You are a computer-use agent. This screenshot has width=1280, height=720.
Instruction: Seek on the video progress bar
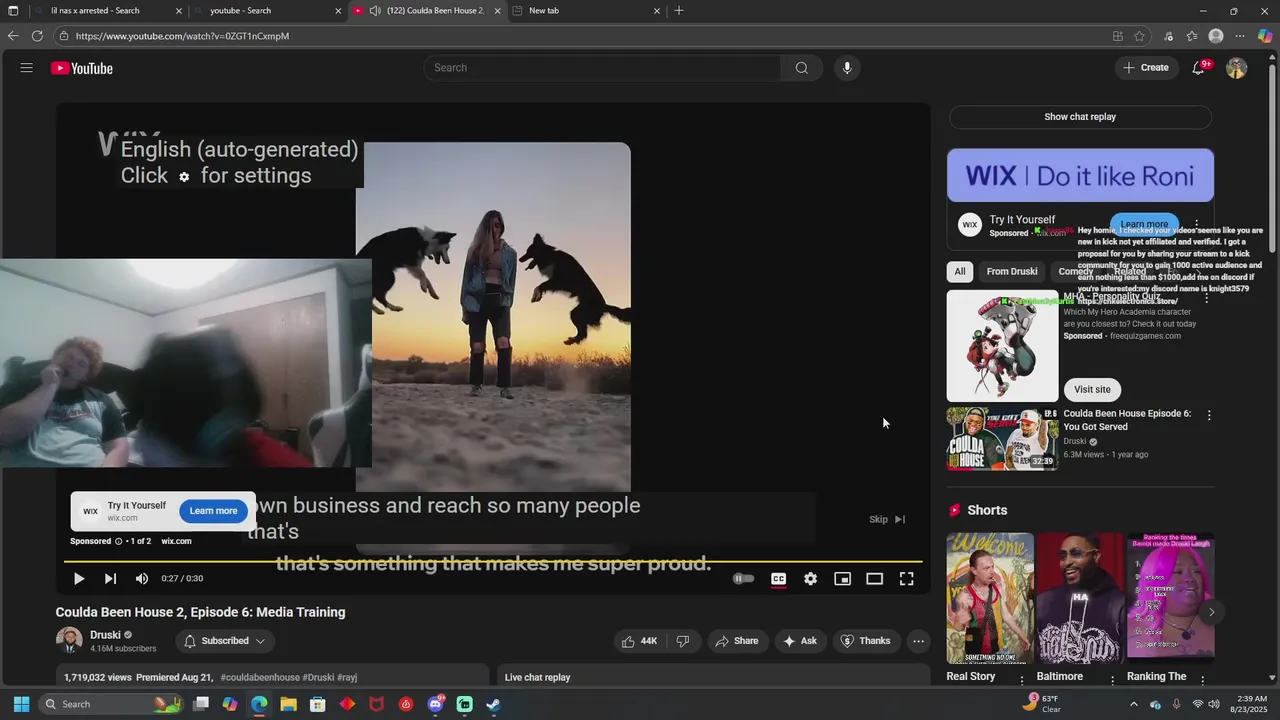point(495,561)
